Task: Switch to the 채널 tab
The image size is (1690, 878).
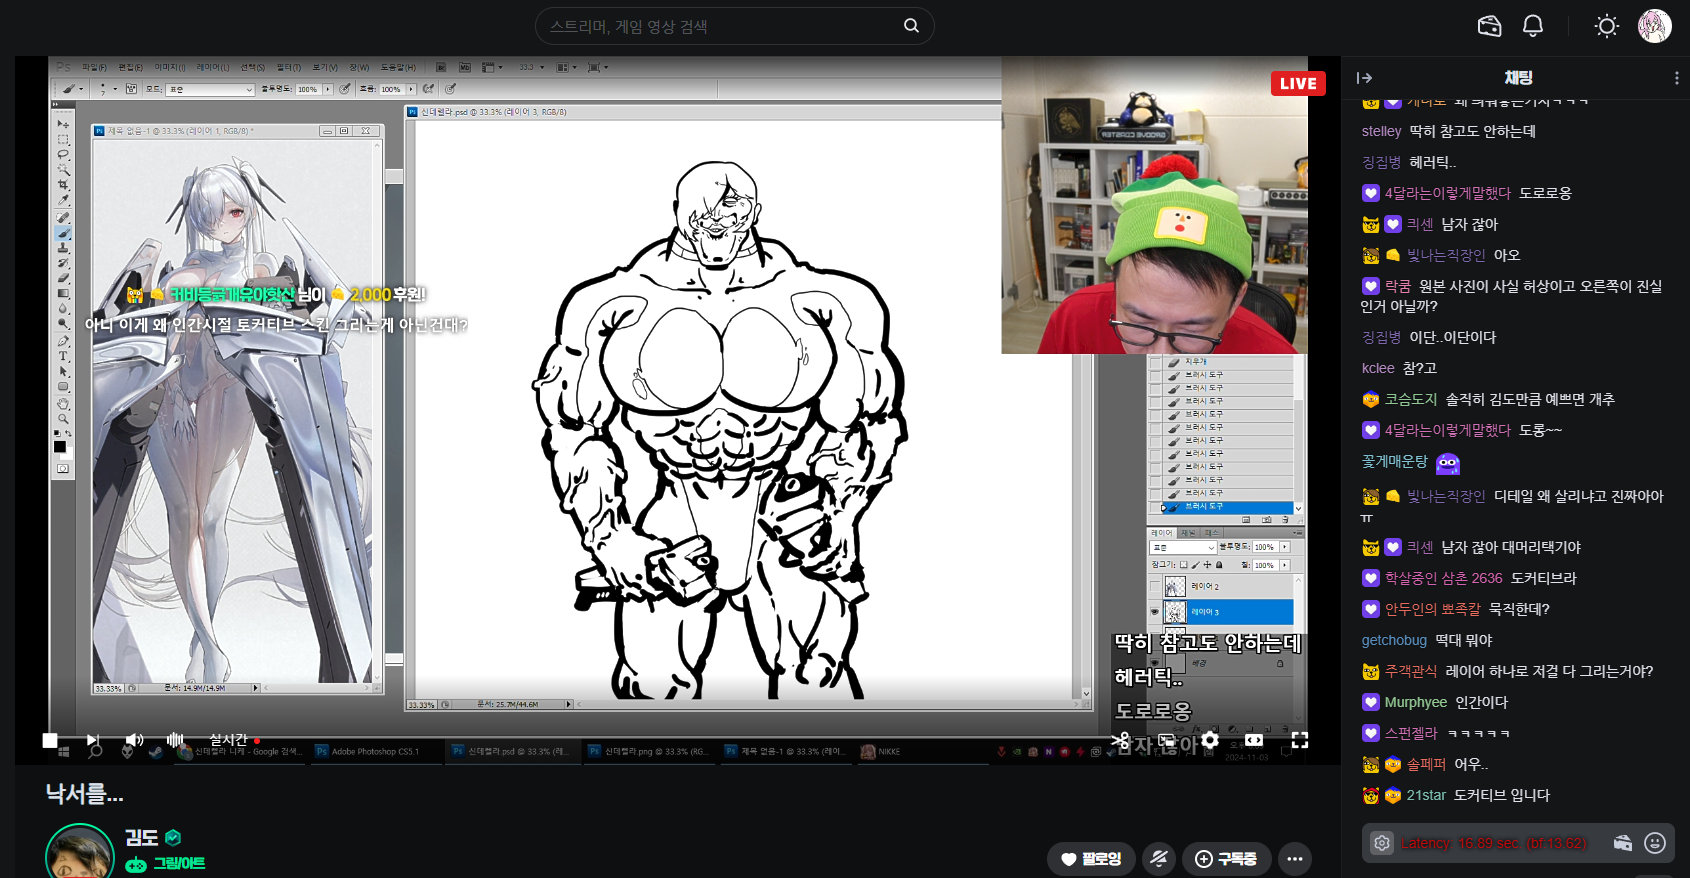Action: pos(1189,533)
